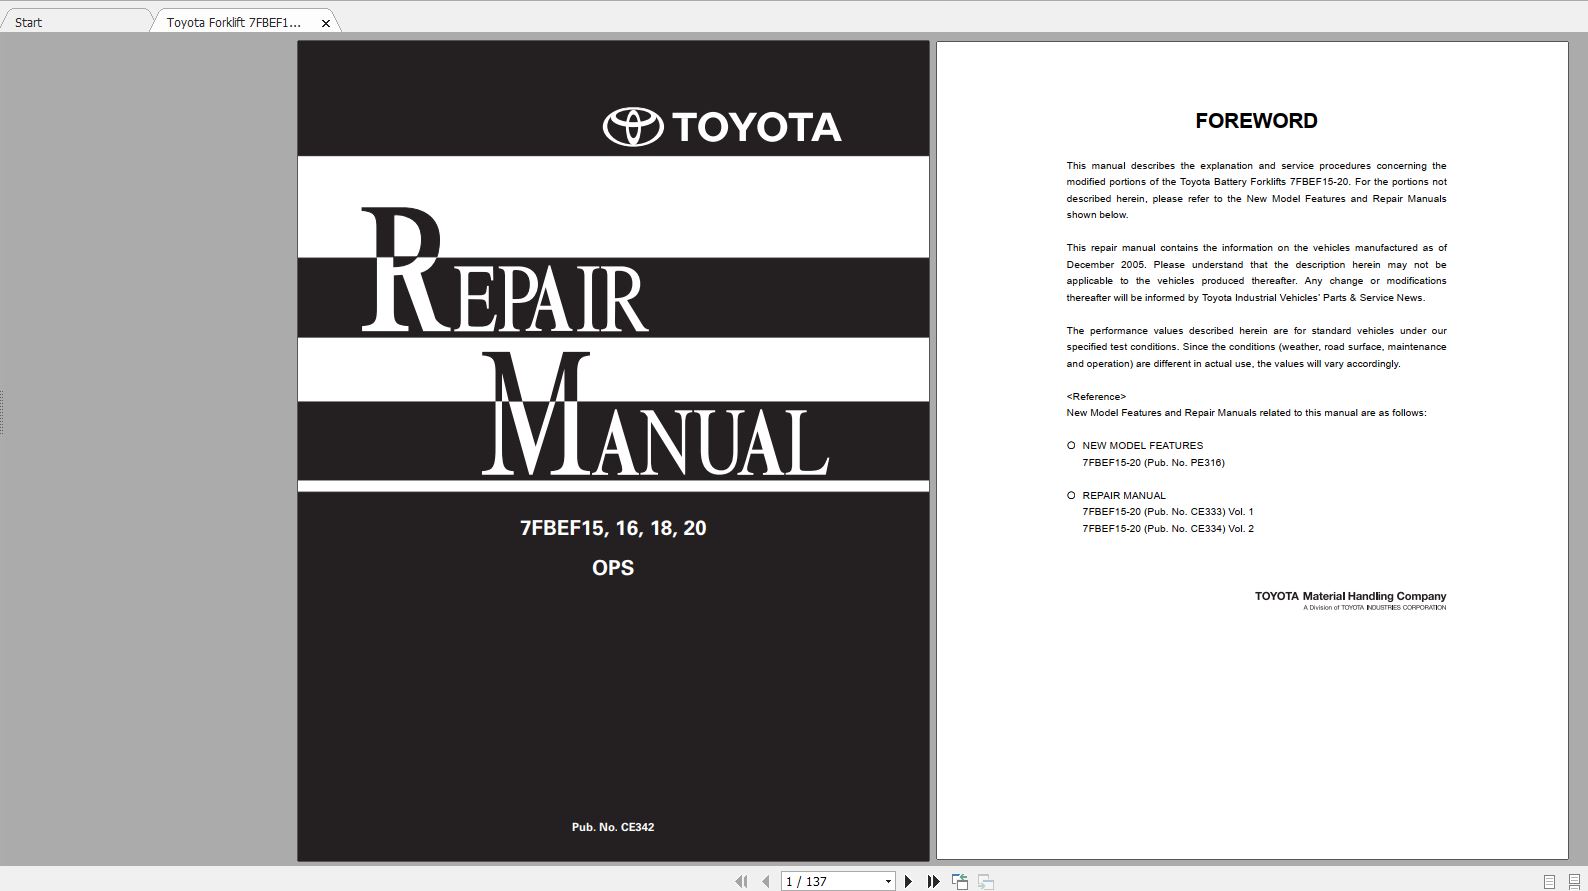This screenshot has width=1588, height=891.
Task: Click the next view navigation icon
Action: tap(986, 881)
